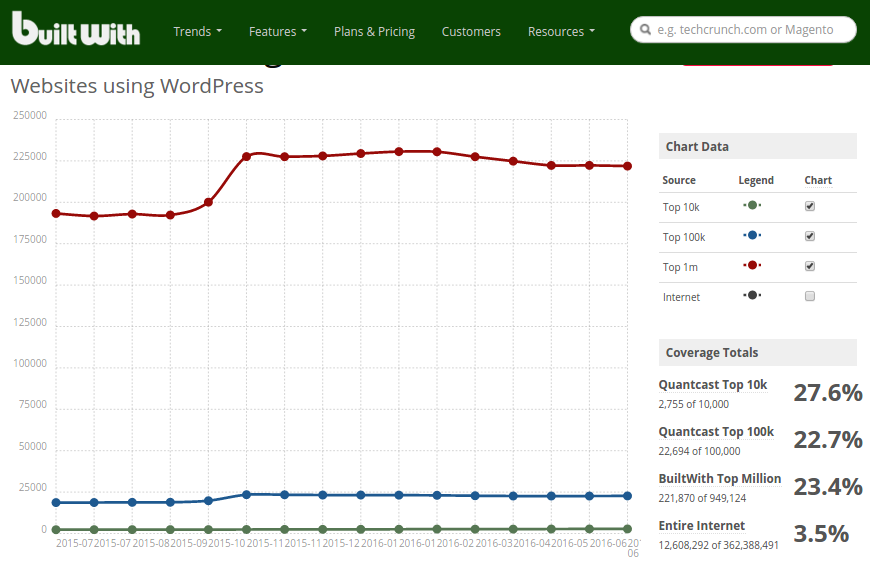Viewport: 870px width, 569px height.
Task: Click the '22,694 of 100,000' text
Action: pos(699,451)
